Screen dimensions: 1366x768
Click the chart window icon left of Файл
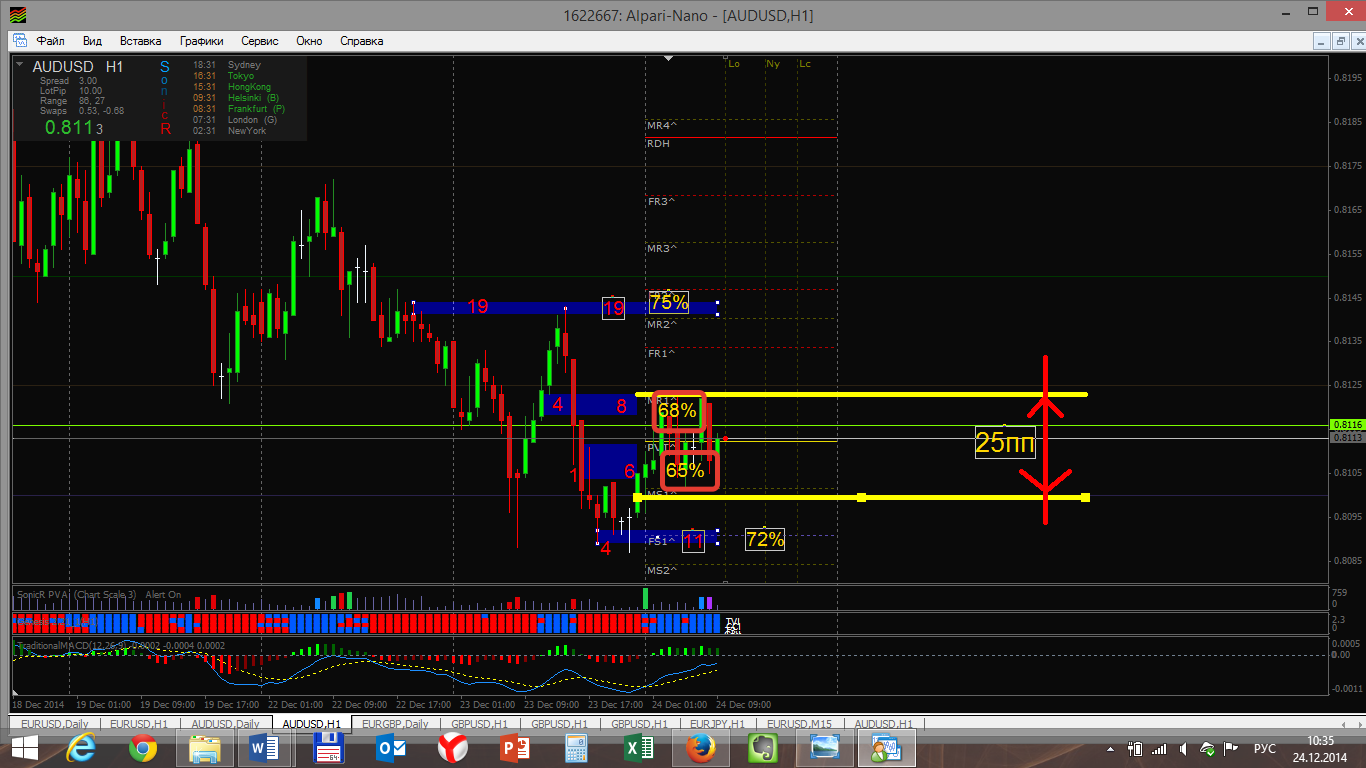click(x=20, y=41)
